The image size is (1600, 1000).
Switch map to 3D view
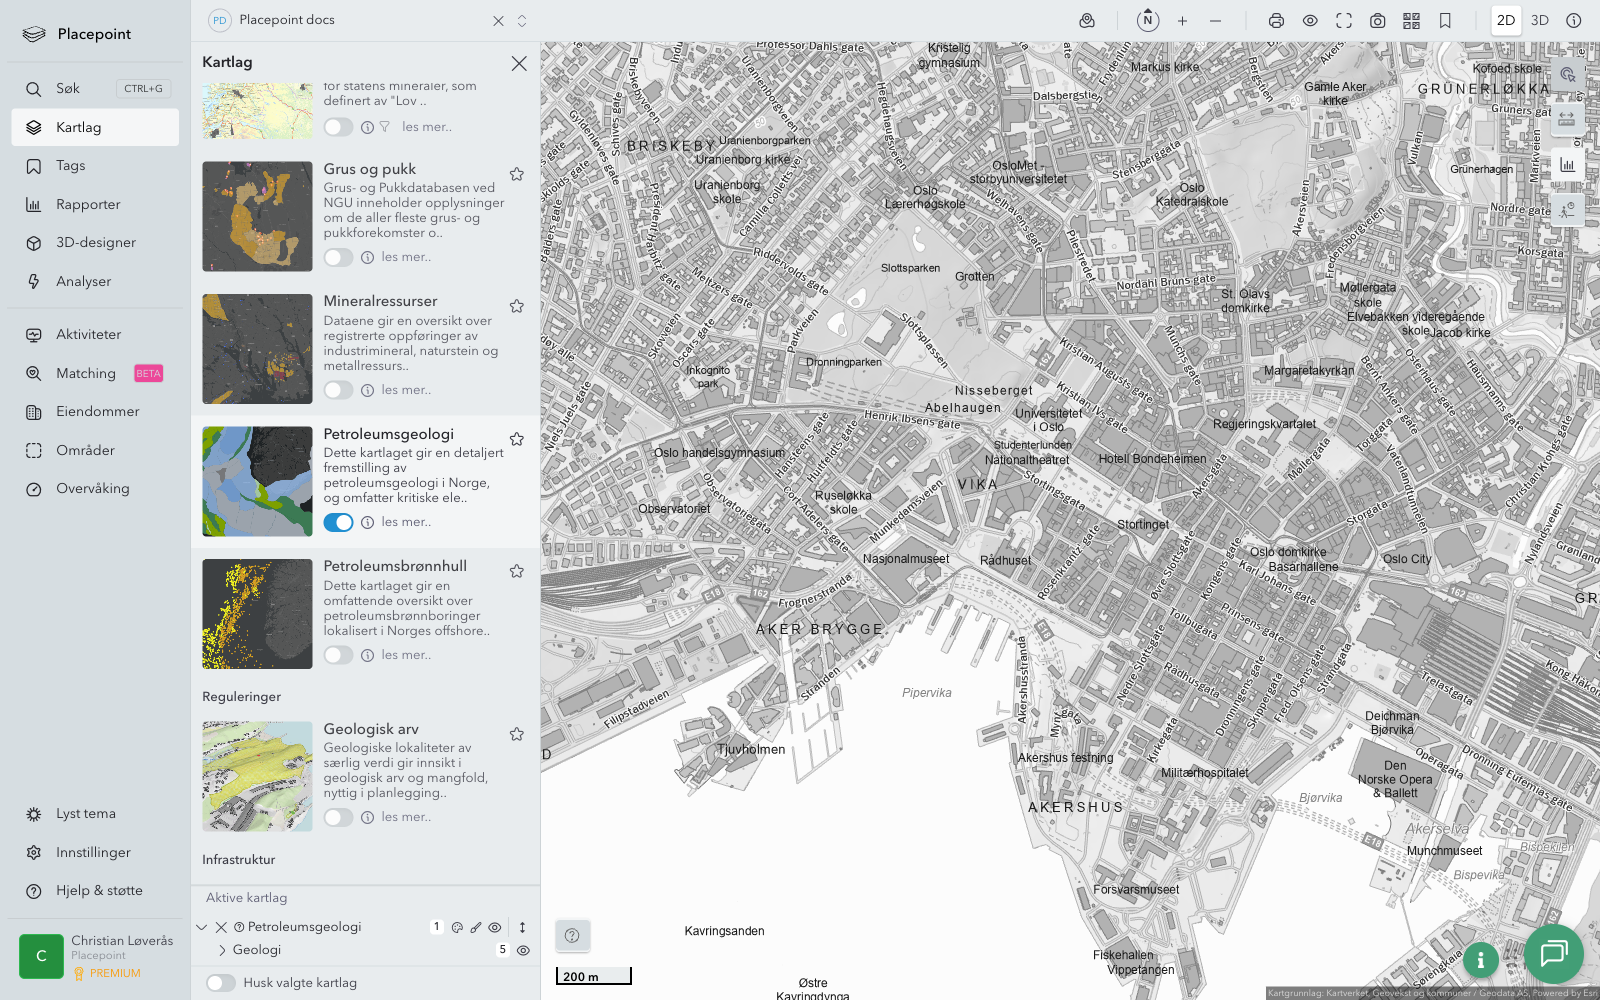[1539, 21]
